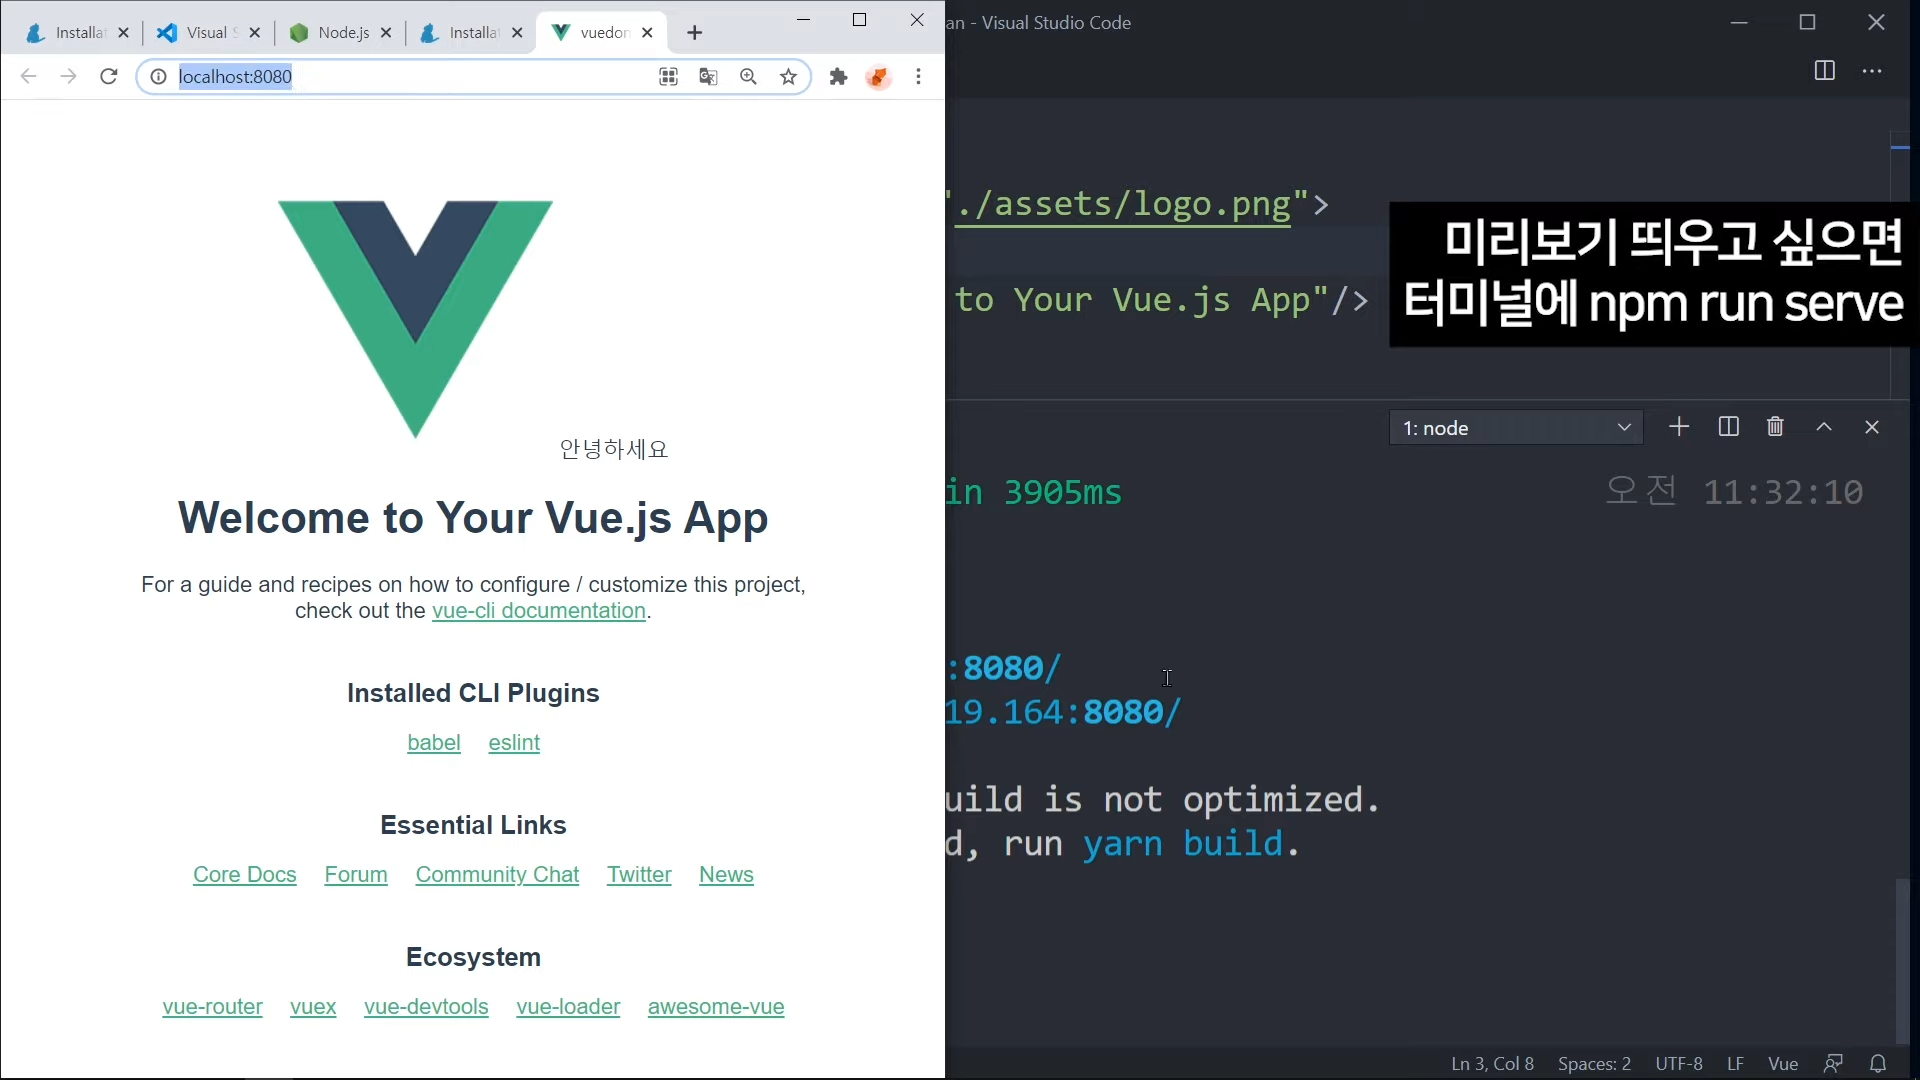Open the Community Chat link
Image resolution: width=1920 pixels, height=1080 pixels.
pos(497,875)
